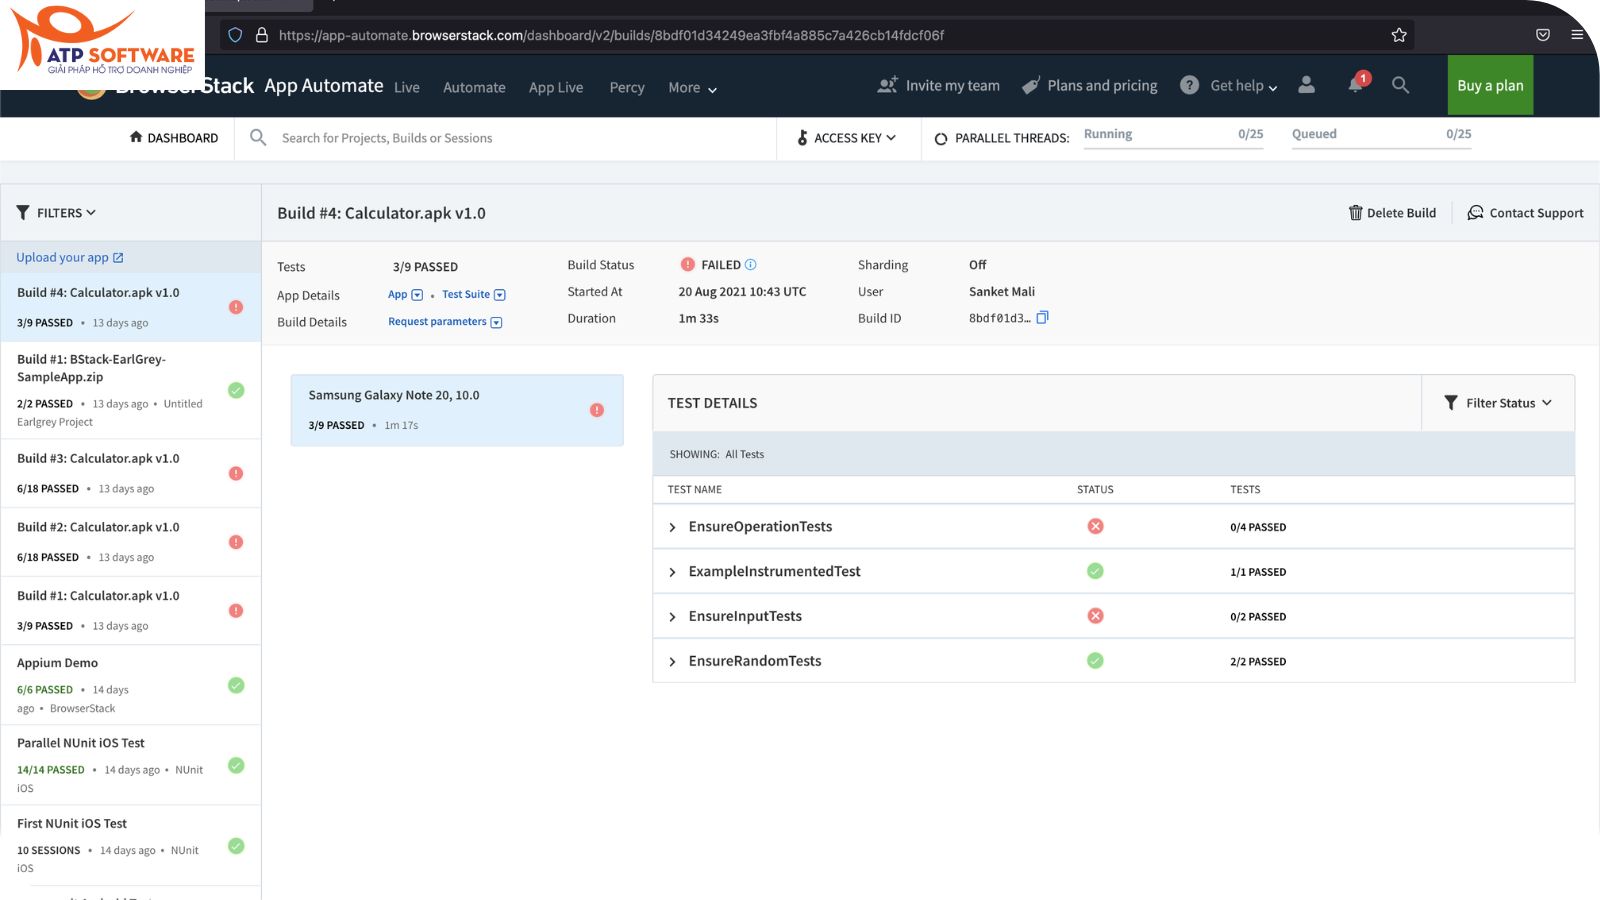
Task: Click the Access Key key icon
Action: click(x=802, y=138)
